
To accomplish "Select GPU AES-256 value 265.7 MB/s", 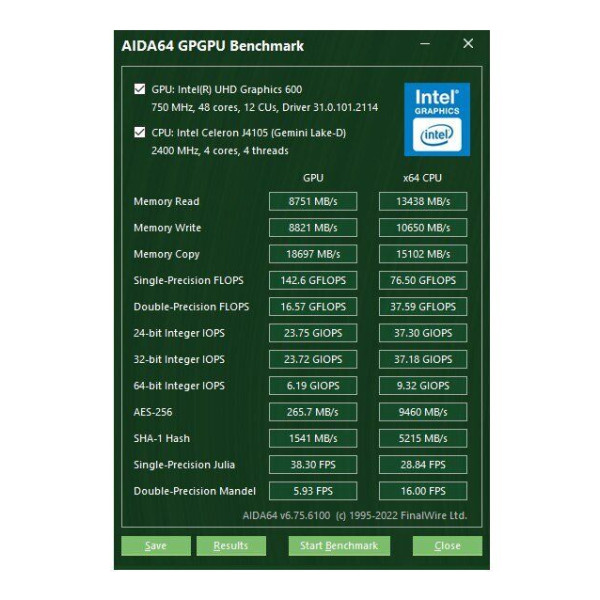I will (313, 412).
